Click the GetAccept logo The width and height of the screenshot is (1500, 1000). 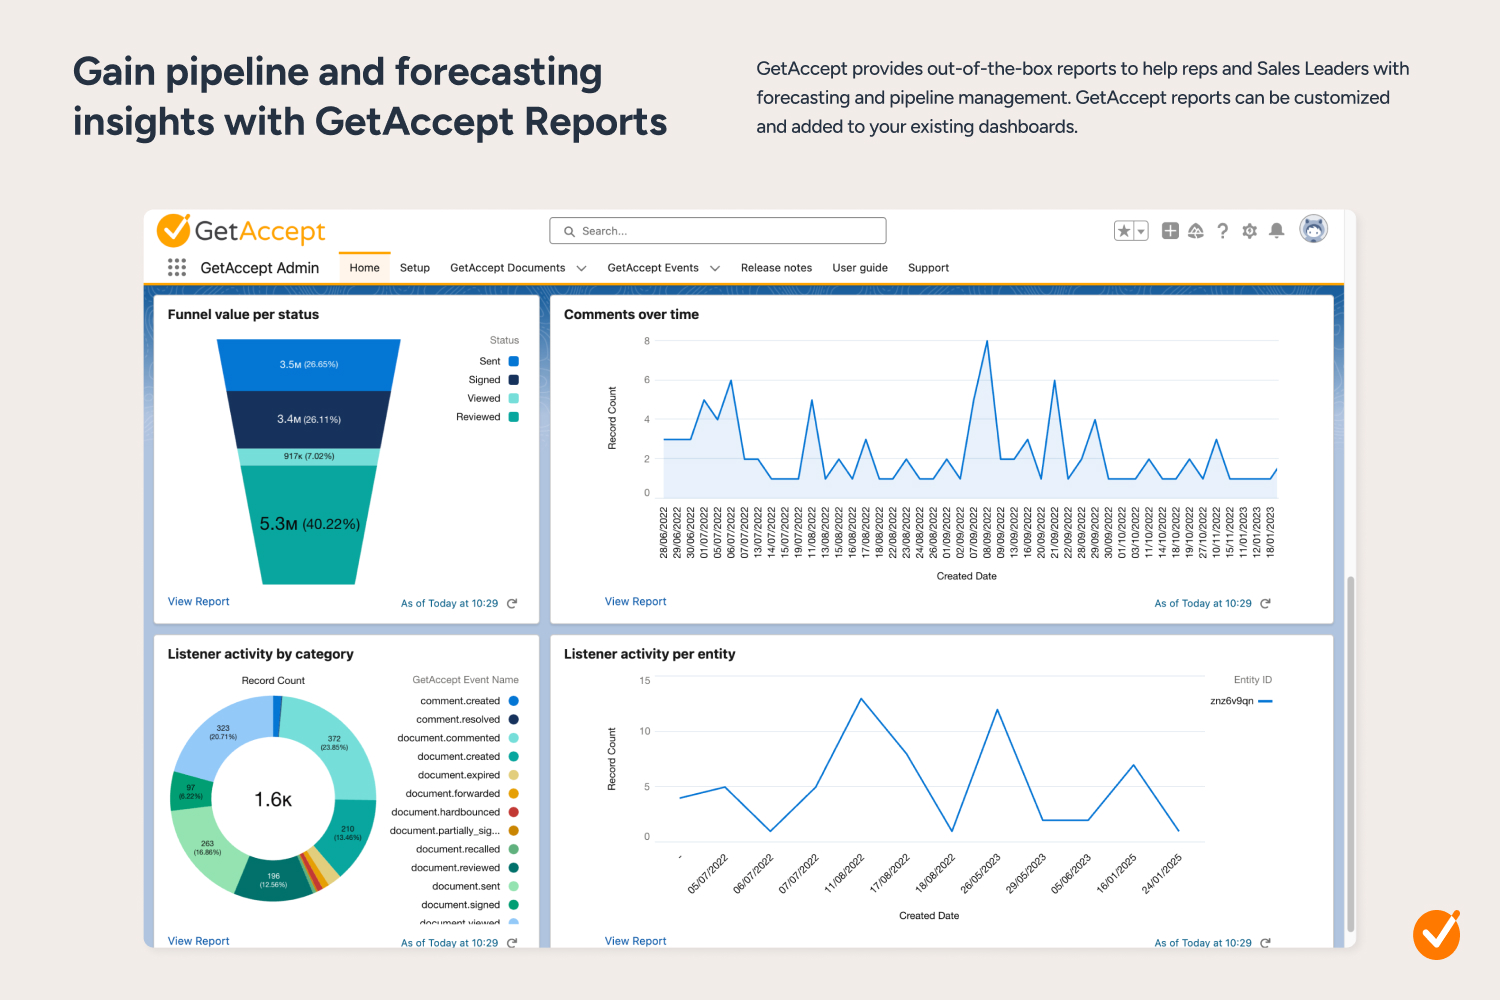tap(241, 231)
